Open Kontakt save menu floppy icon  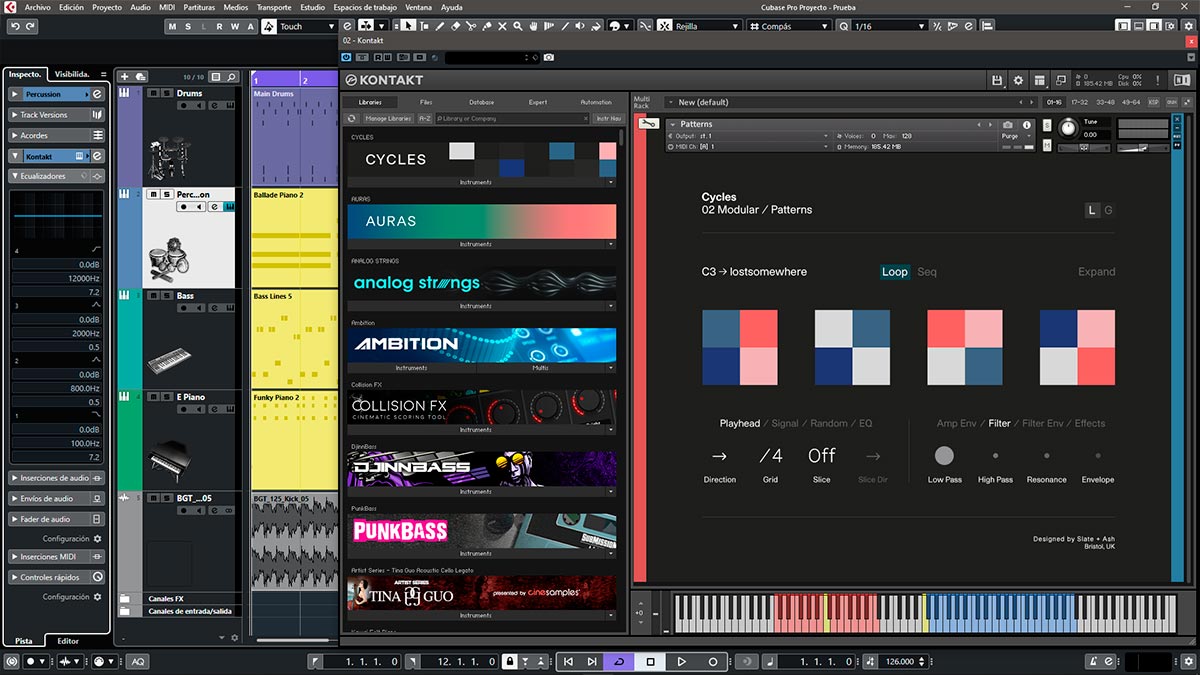coord(997,80)
